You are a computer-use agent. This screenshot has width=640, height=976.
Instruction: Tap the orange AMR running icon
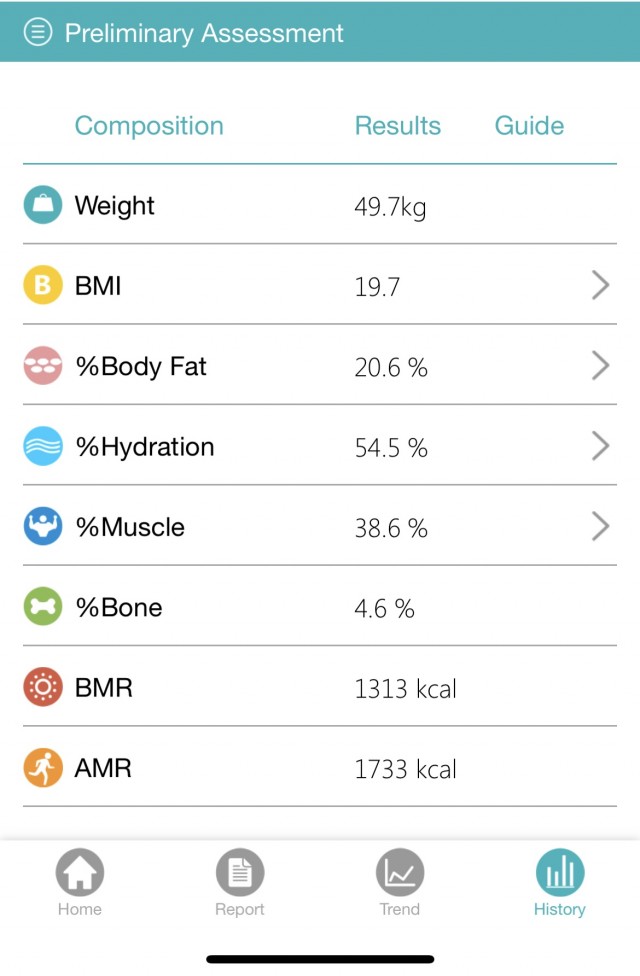point(43,767)
